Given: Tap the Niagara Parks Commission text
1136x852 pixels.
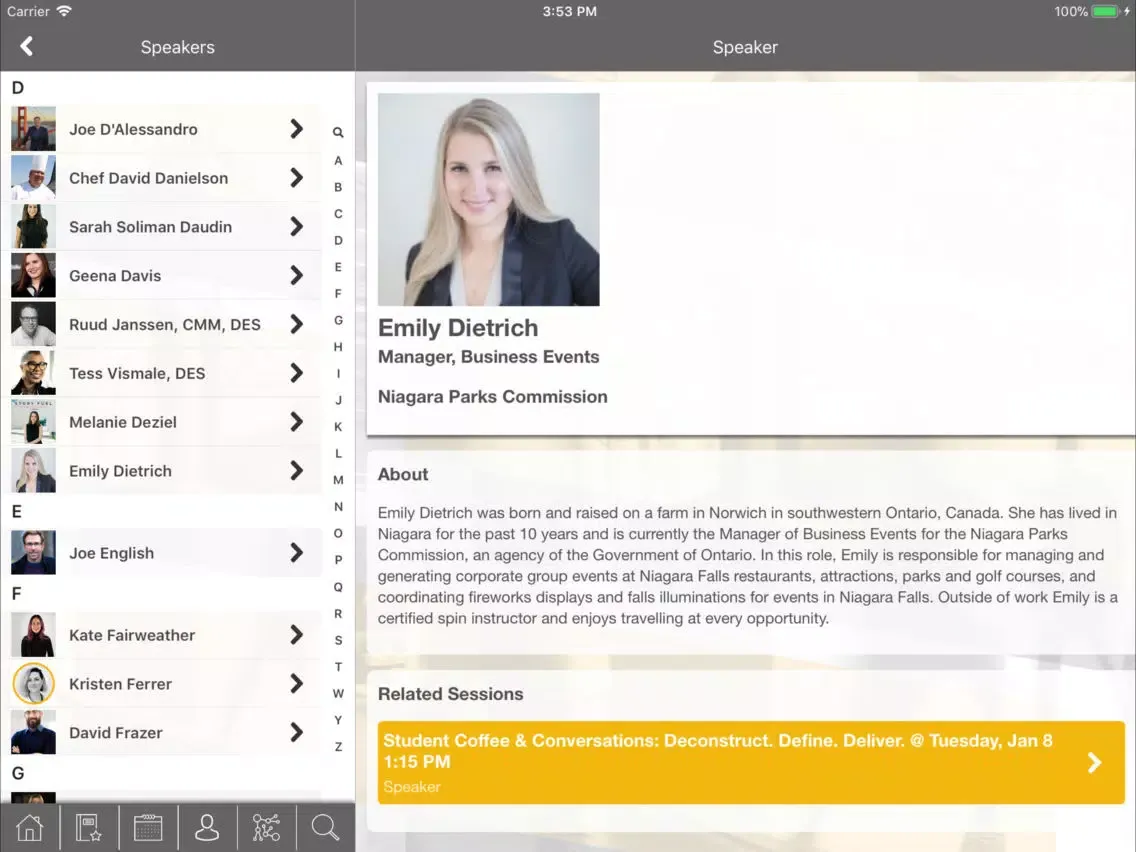Looking at the screenshot, I should click(493, 396).
